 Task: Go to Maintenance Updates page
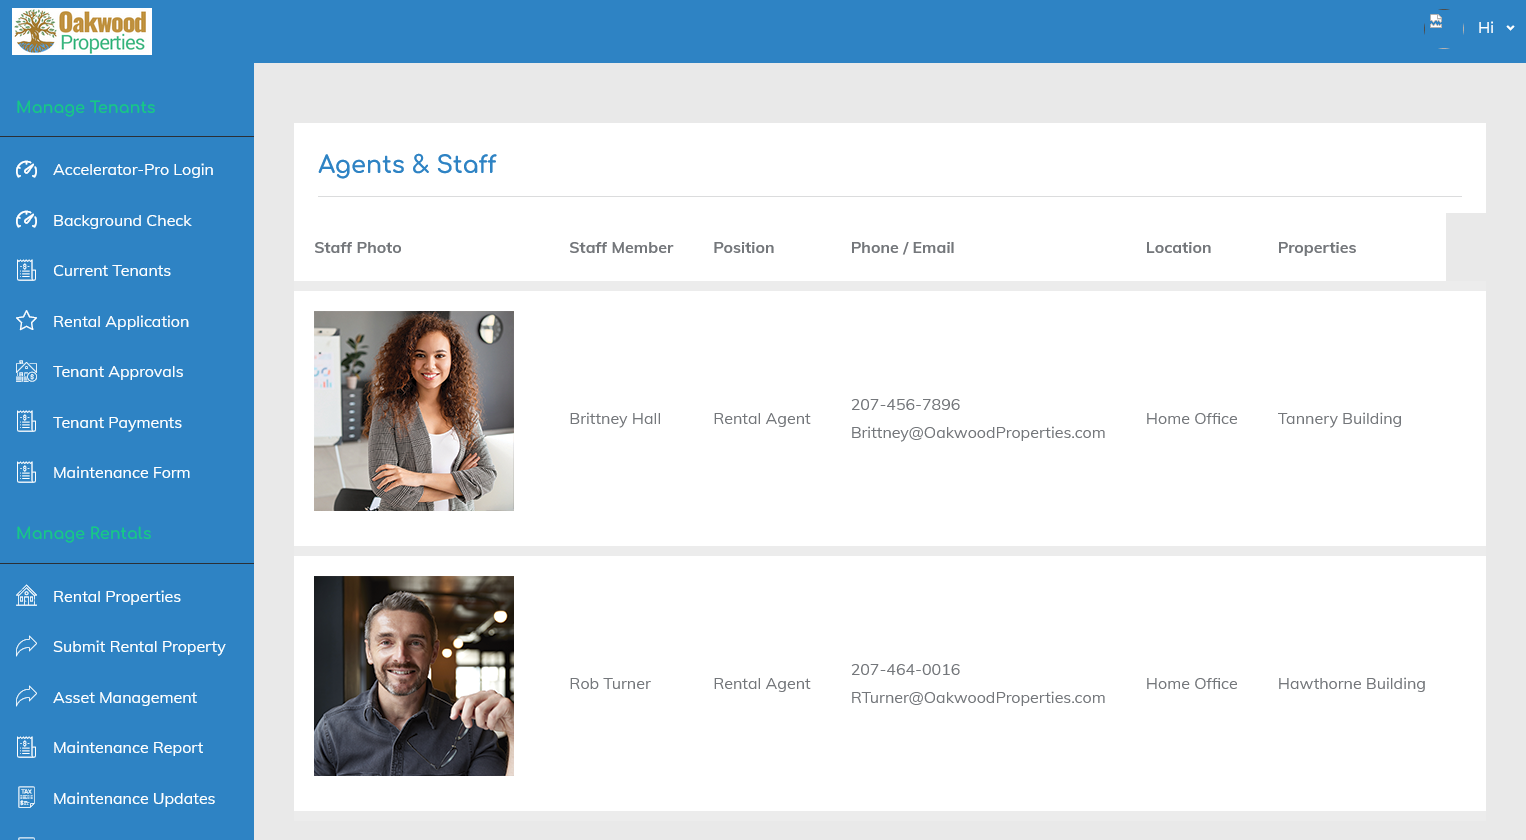point(134,798)
